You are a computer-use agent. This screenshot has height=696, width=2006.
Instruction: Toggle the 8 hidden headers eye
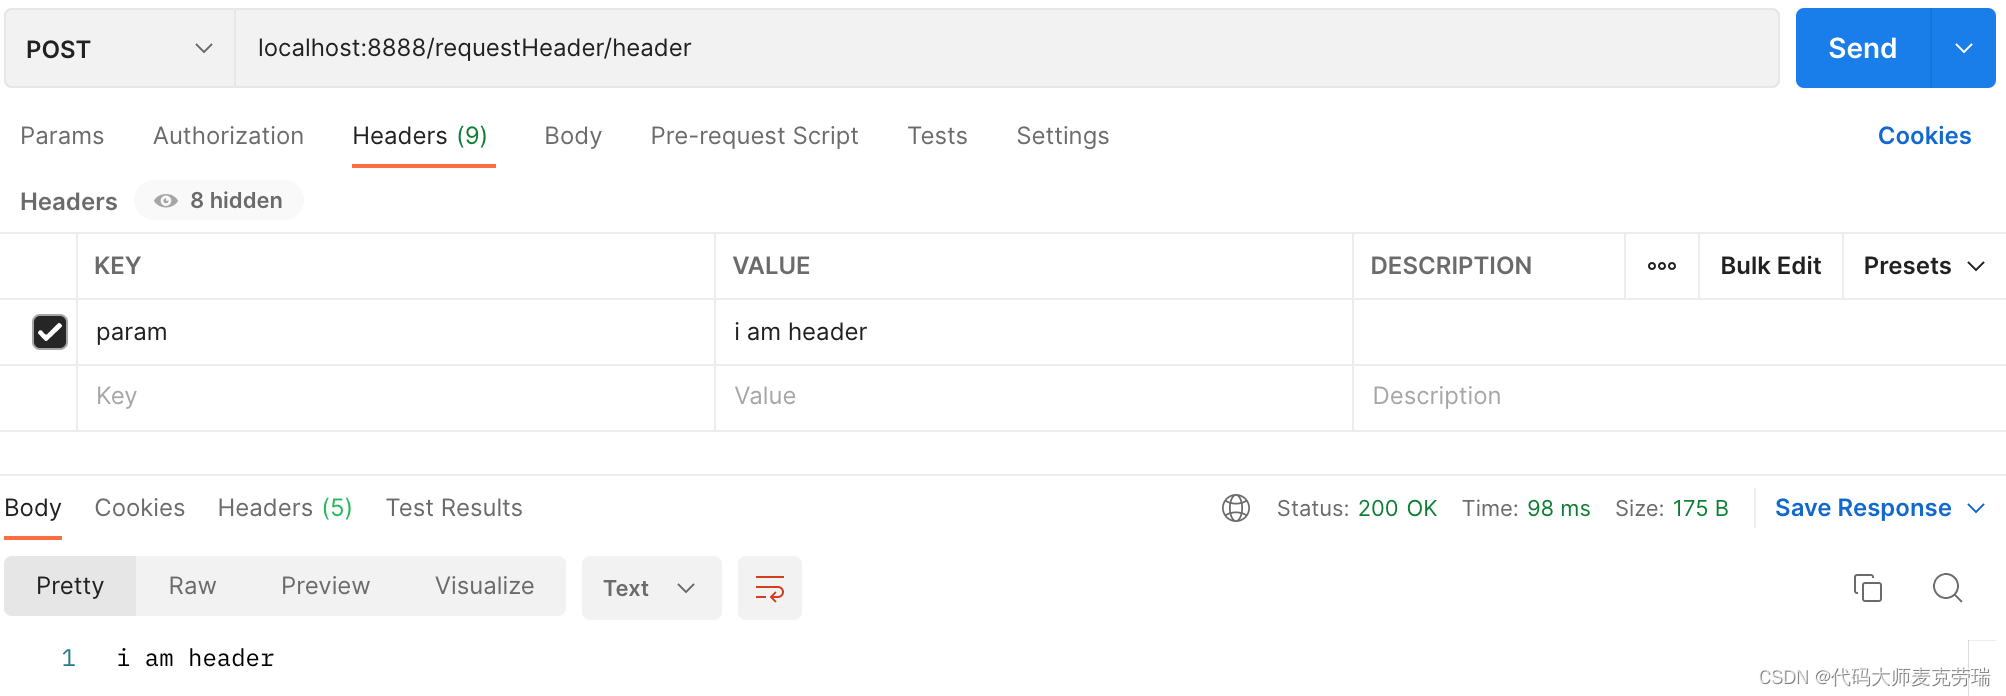click(x=166, y=201)
